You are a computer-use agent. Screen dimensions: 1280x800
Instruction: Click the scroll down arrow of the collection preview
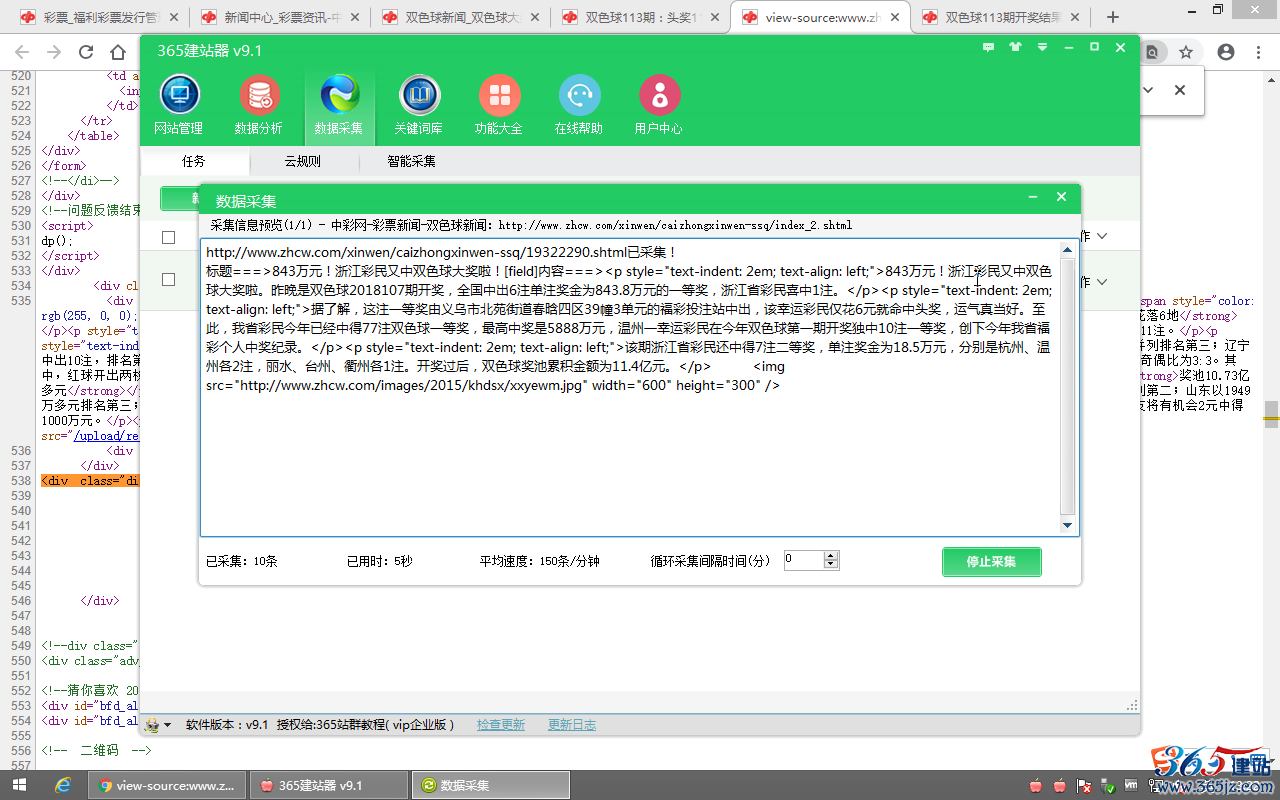[x=1067, y=526]
